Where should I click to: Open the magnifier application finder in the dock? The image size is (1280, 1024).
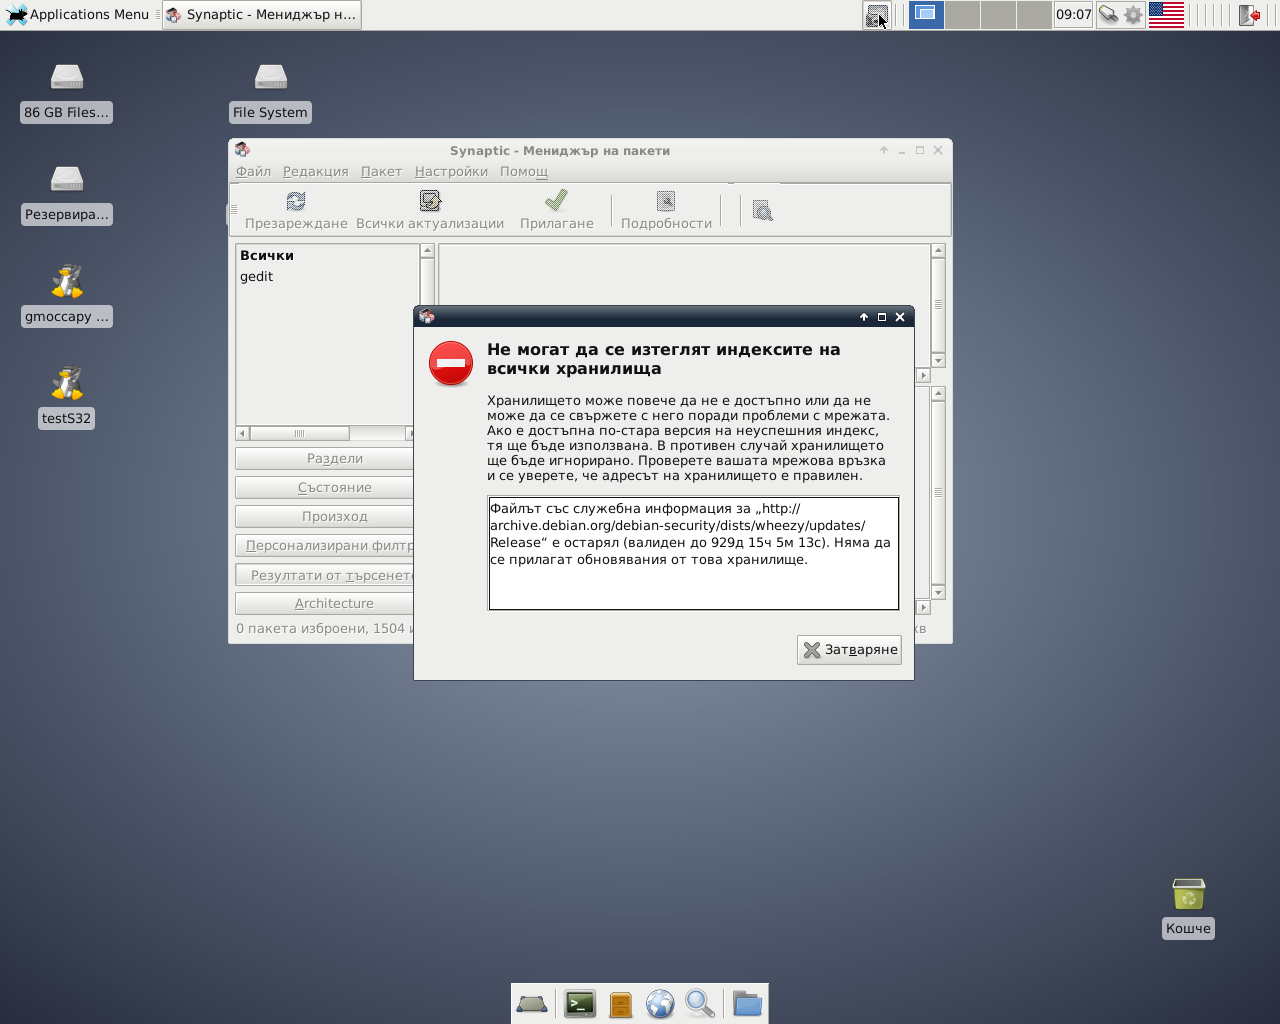coord(700,1003)
